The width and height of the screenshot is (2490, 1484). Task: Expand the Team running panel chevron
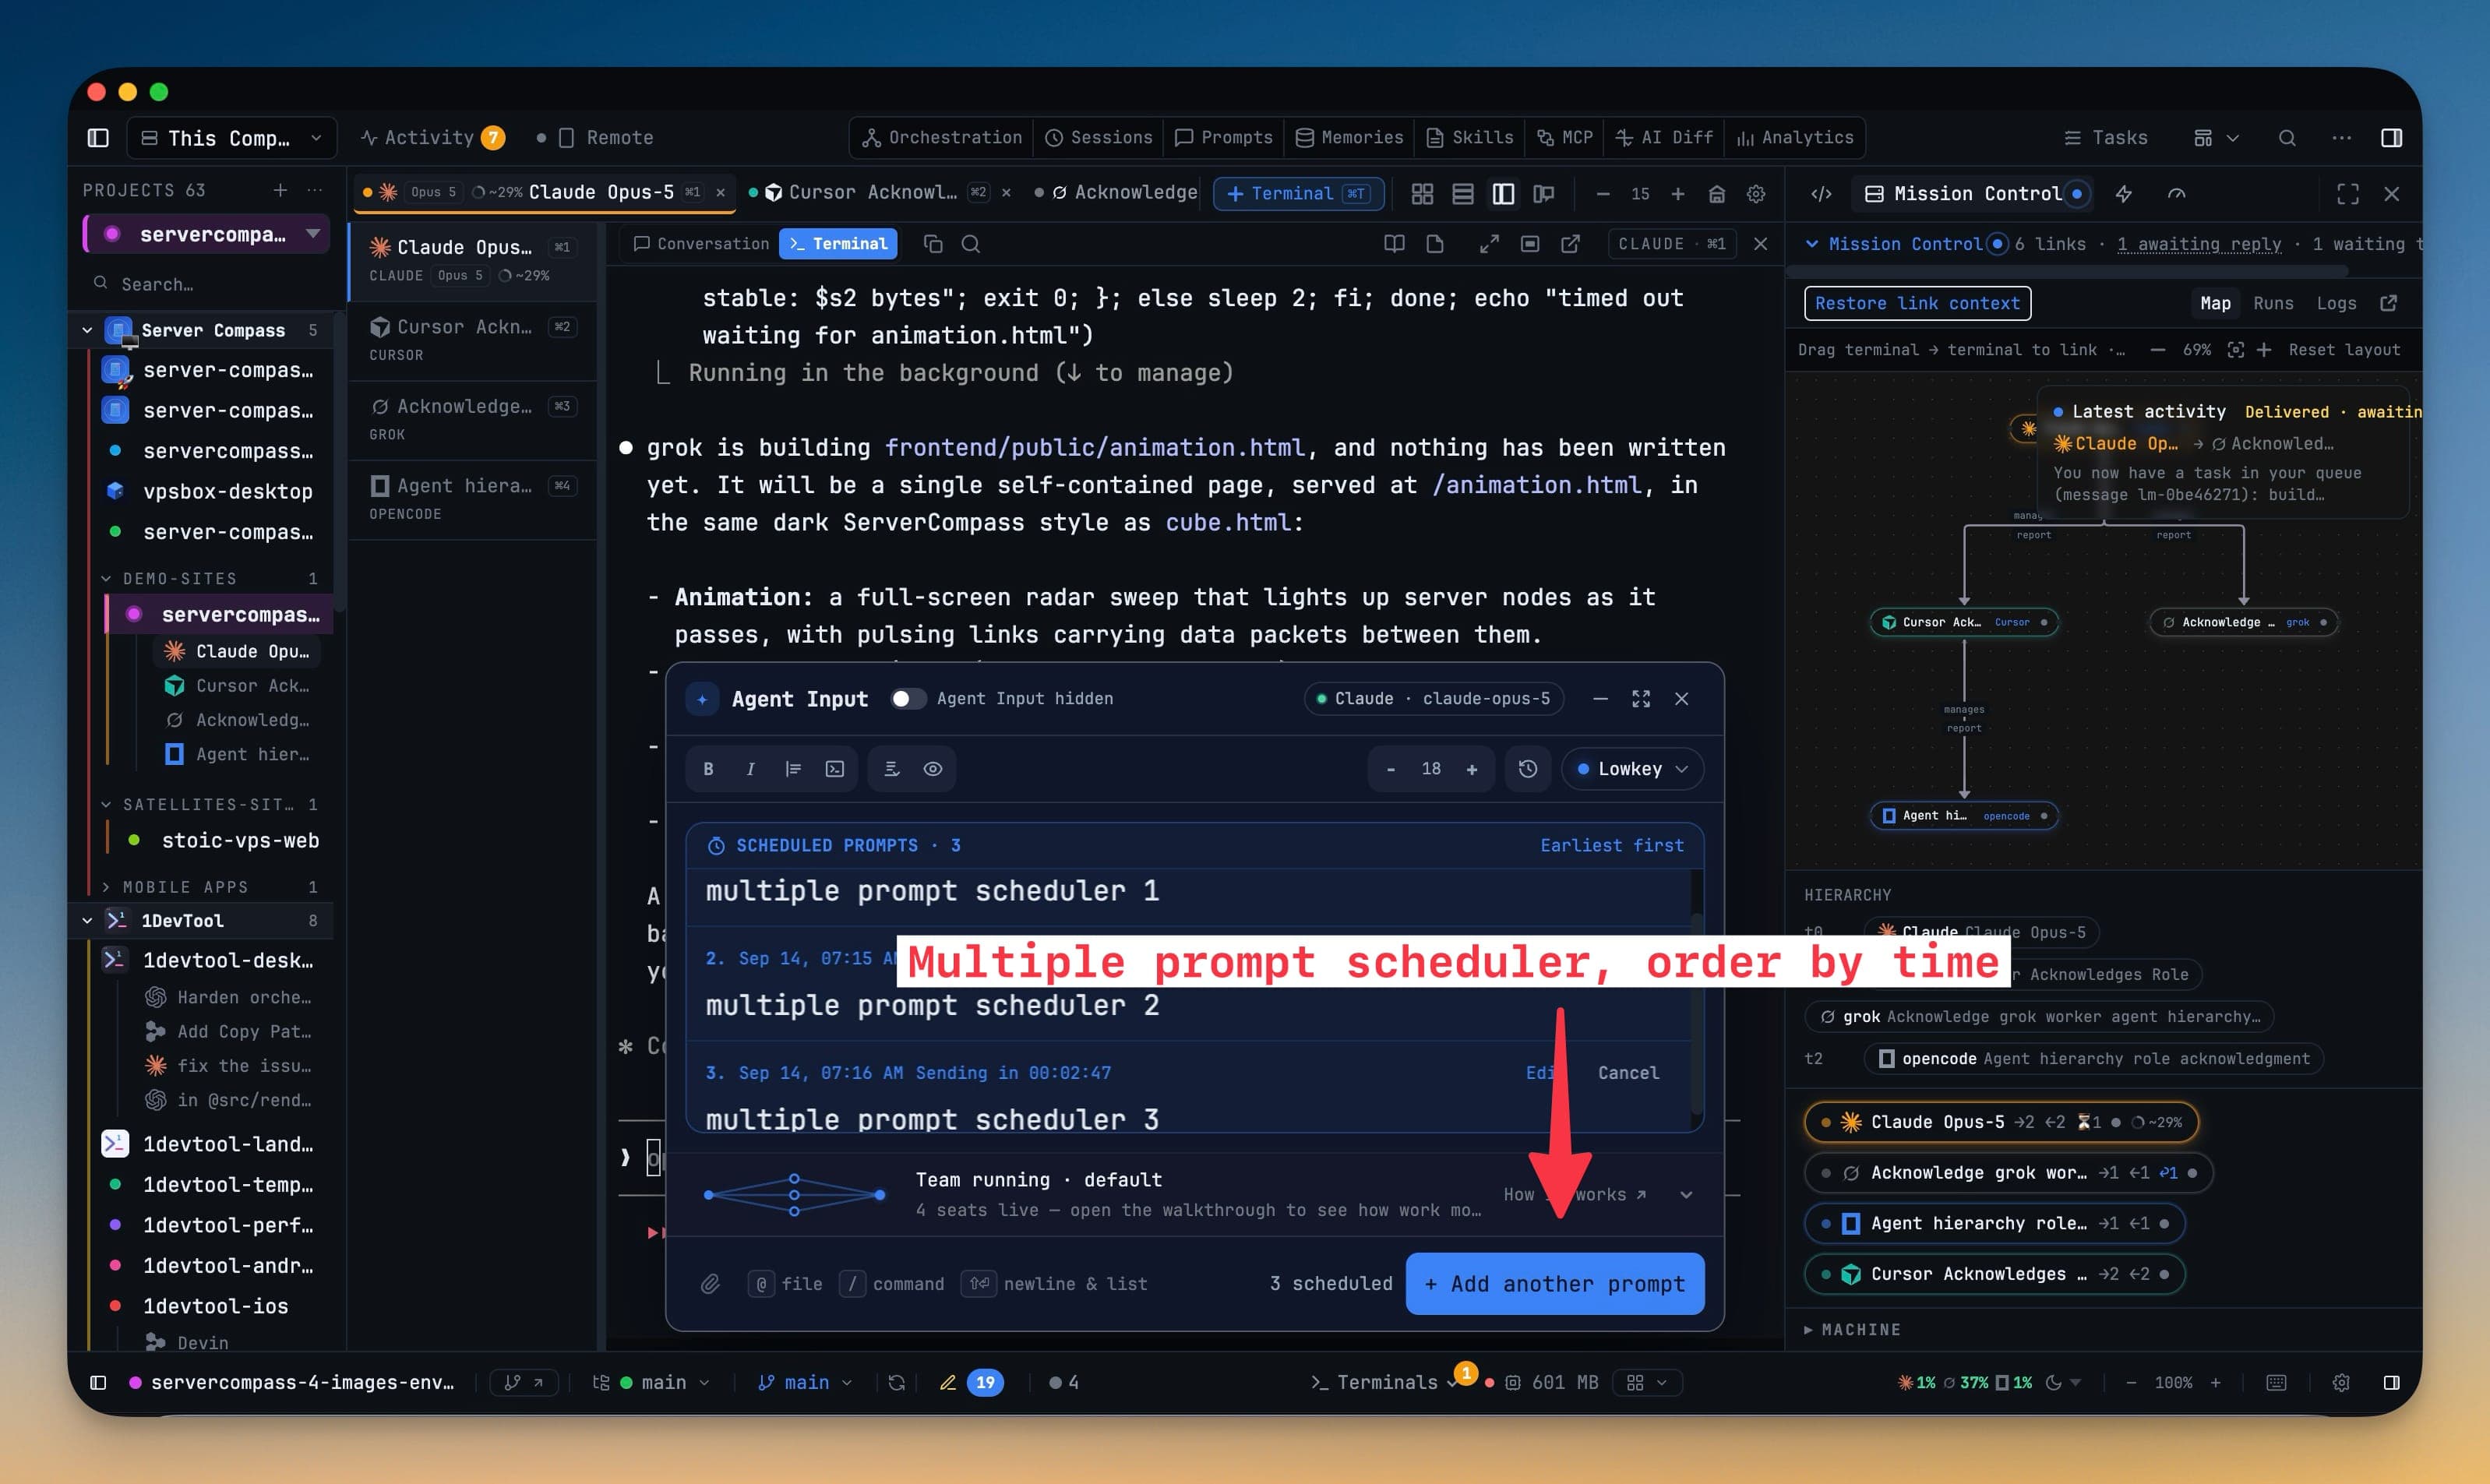1686,1195
